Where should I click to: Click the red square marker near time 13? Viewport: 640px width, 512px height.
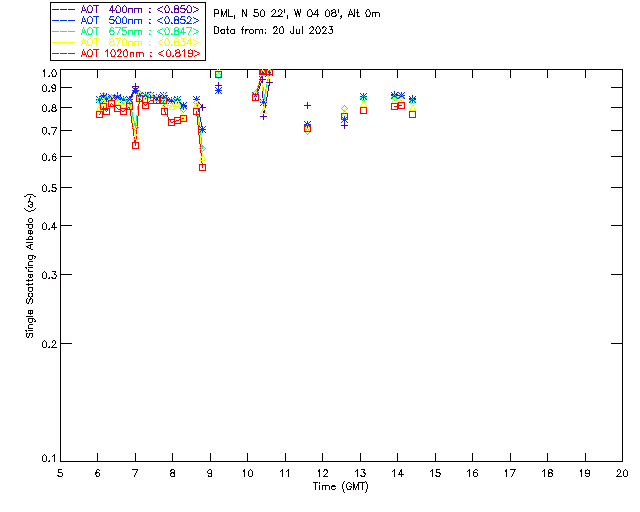pos(363,110)
